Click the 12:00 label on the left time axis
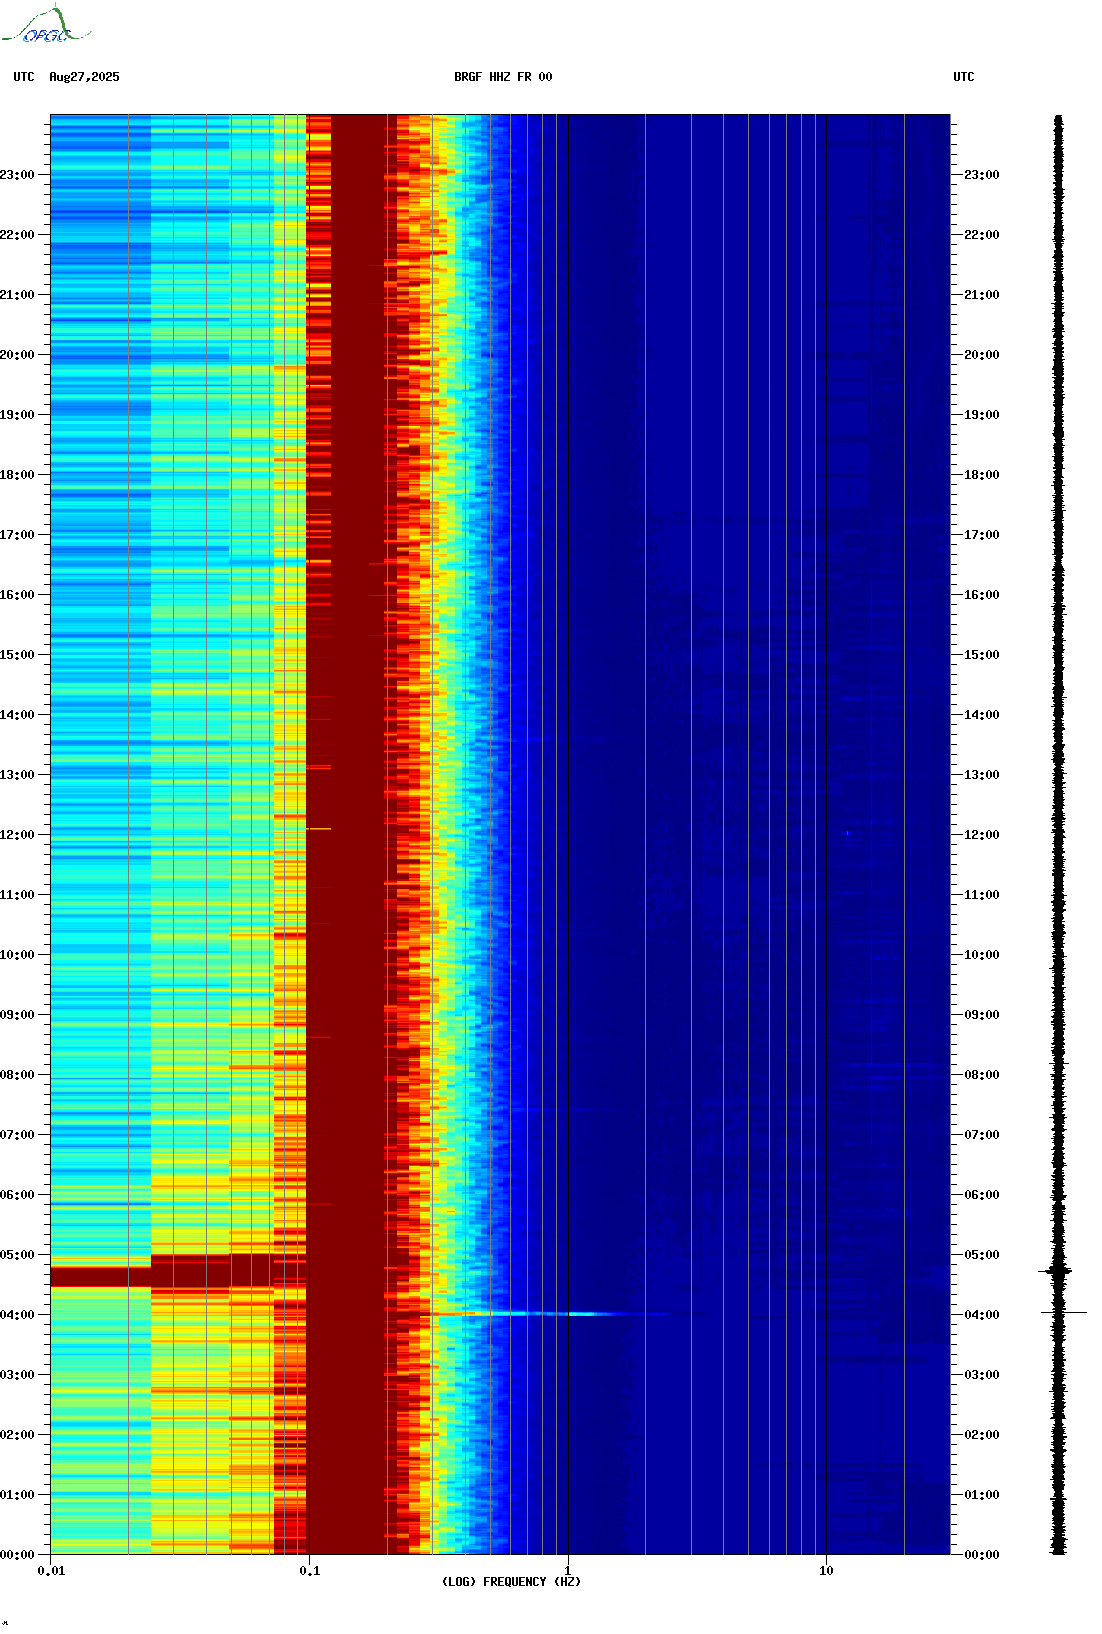This screenshot has height=1634, width=1102. click(17, 835)
